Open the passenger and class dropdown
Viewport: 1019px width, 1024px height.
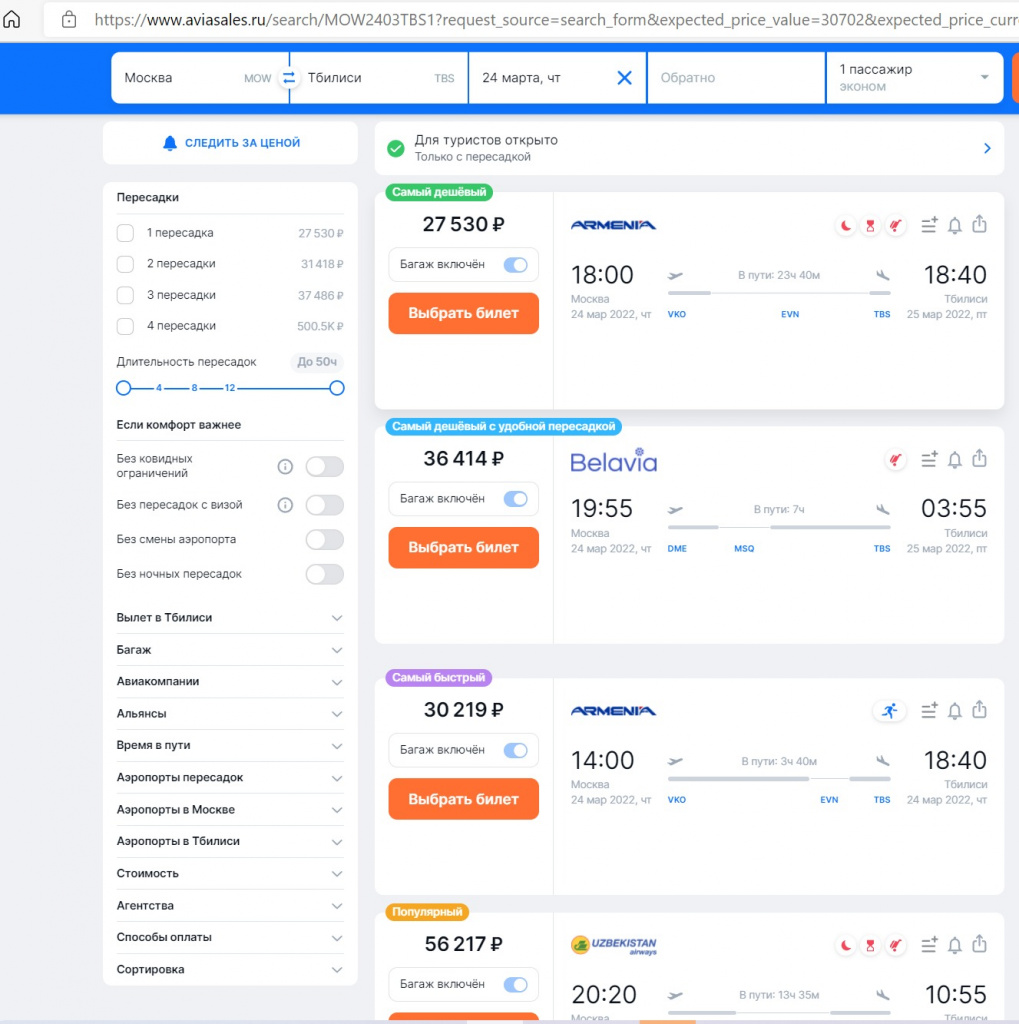(x=914, y=78)
